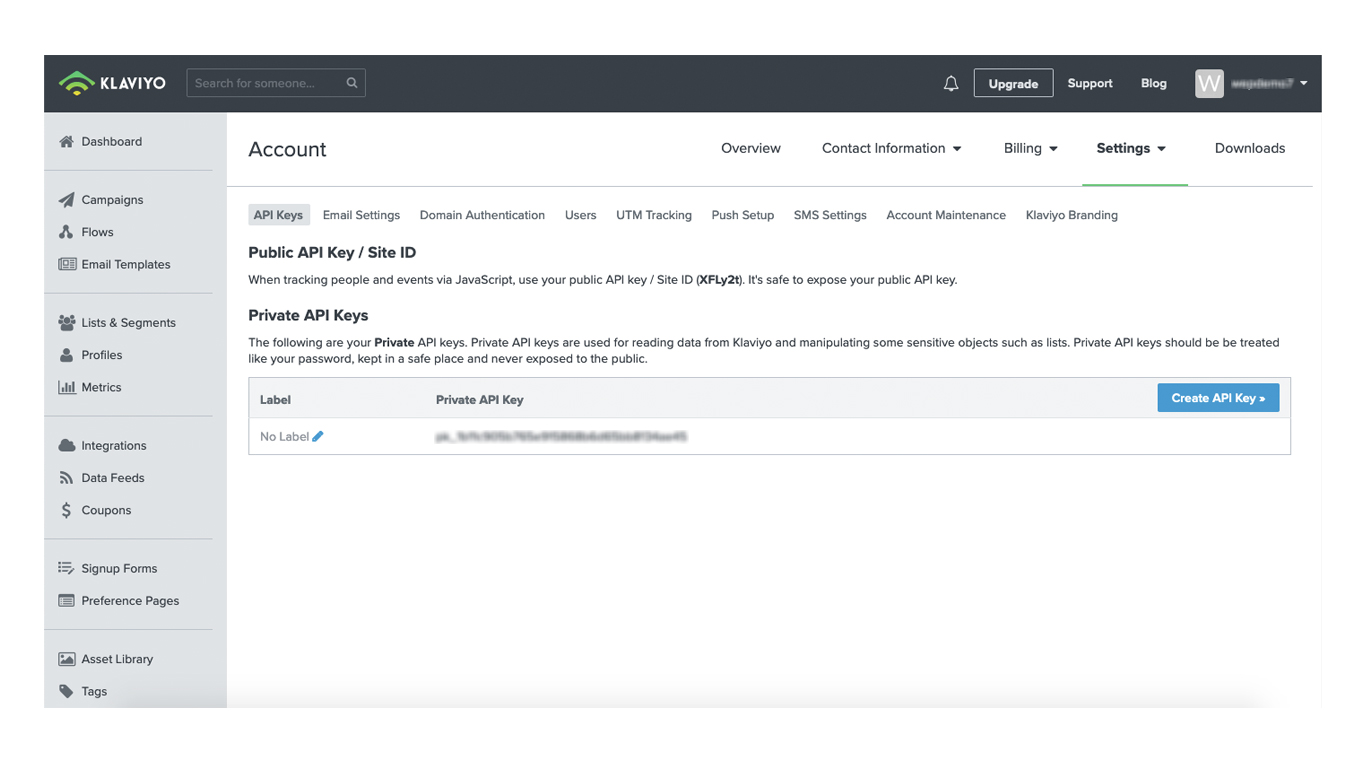Click the Create API Key button

[x=1218, y=398]
